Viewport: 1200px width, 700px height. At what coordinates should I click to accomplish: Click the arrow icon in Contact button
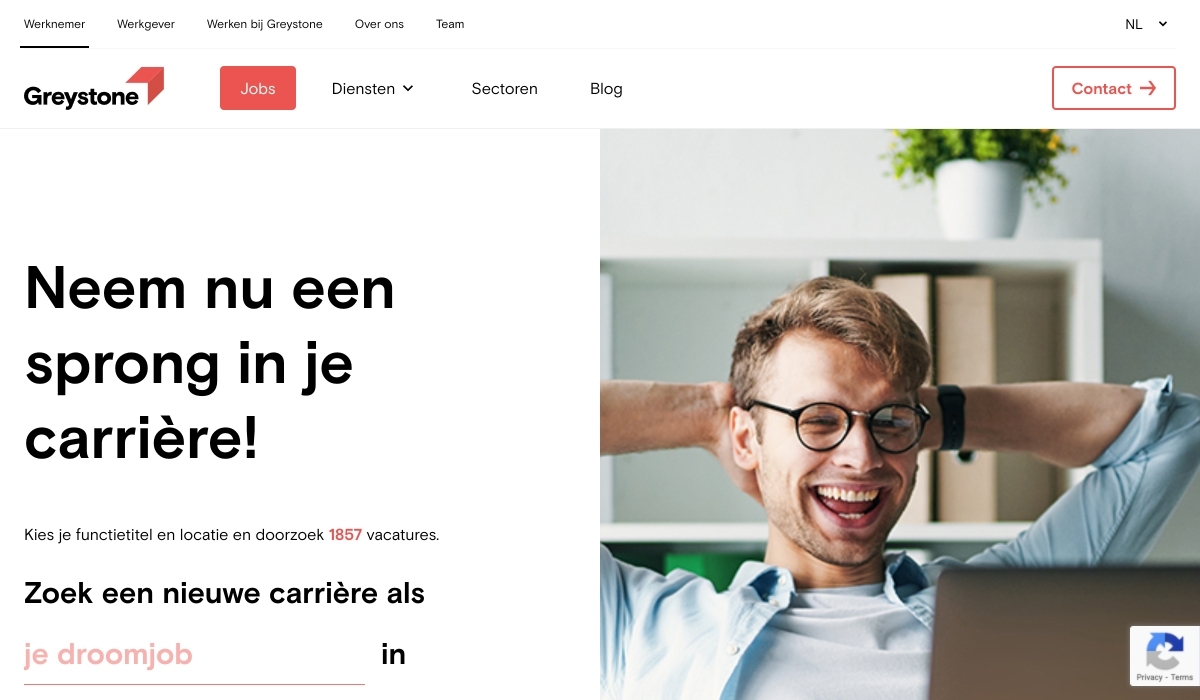coord(1148,88)
